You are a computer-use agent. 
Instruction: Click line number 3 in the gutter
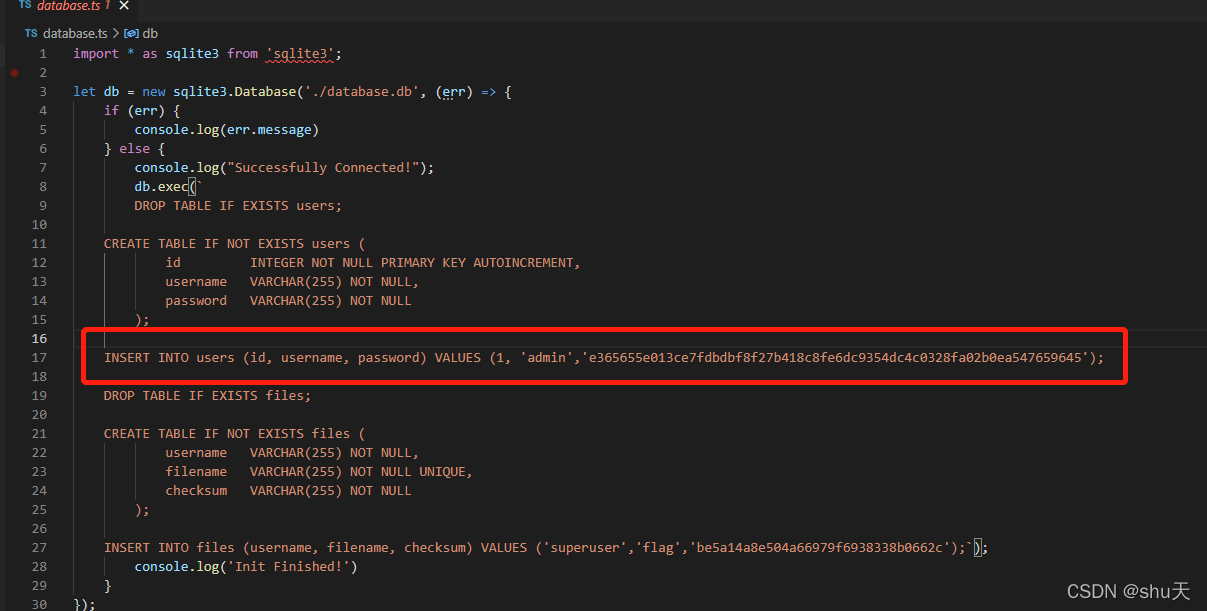43,92
